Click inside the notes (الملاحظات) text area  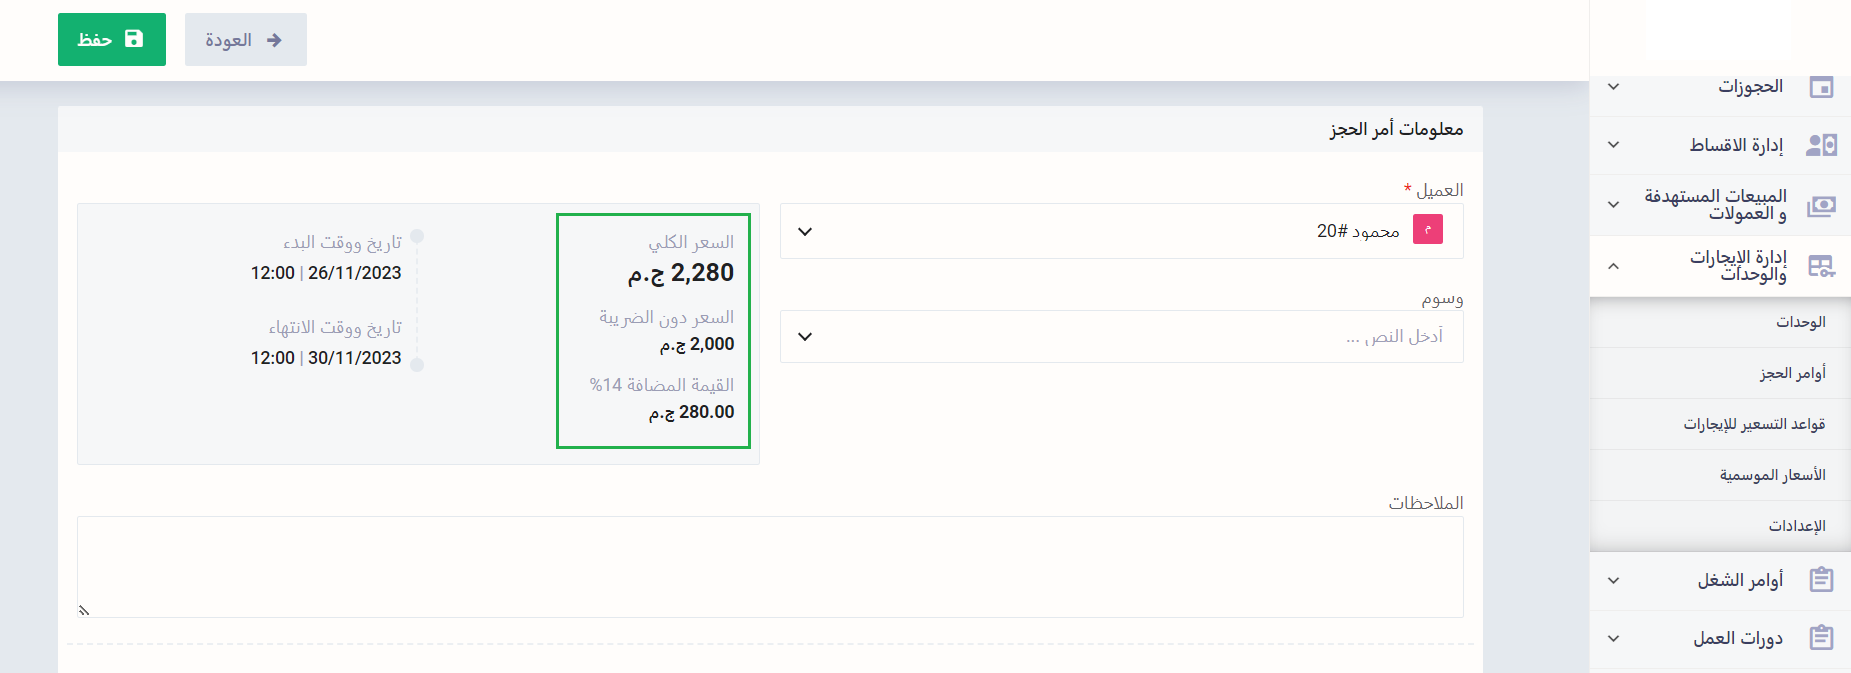coord(770,566)
